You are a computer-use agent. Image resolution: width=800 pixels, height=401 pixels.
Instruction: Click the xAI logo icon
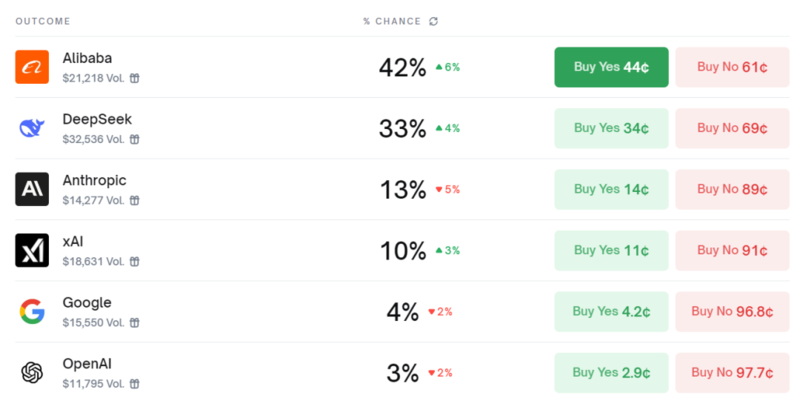point(32,250)
